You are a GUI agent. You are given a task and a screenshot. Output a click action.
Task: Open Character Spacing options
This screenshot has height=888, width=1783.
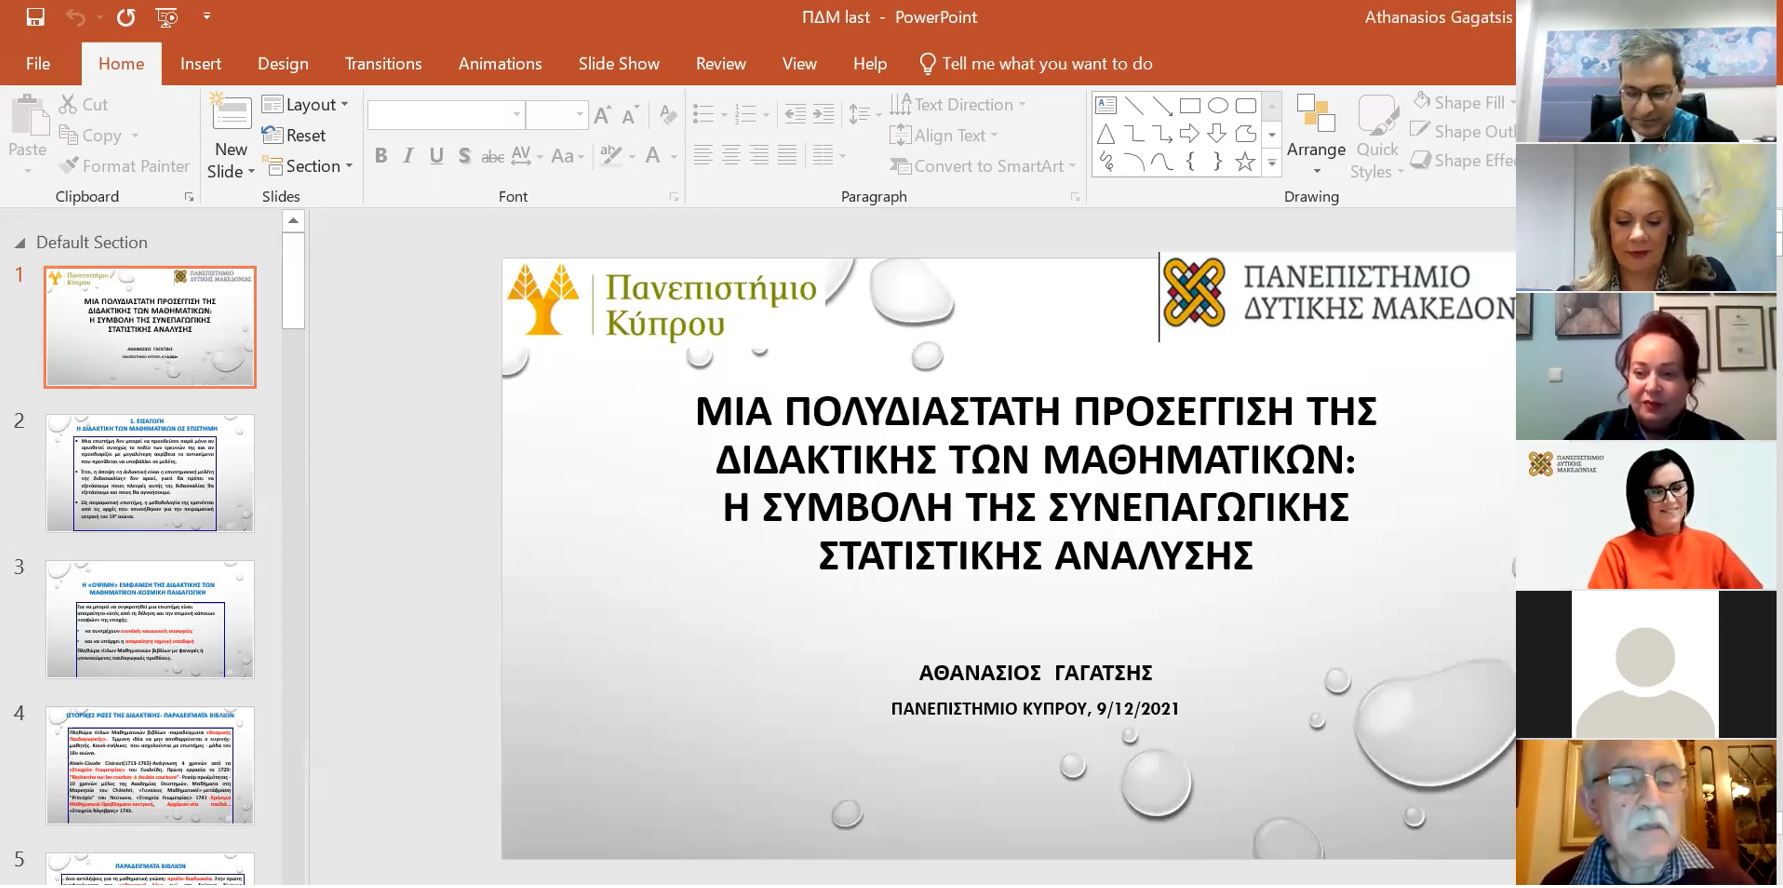point(526,156)
